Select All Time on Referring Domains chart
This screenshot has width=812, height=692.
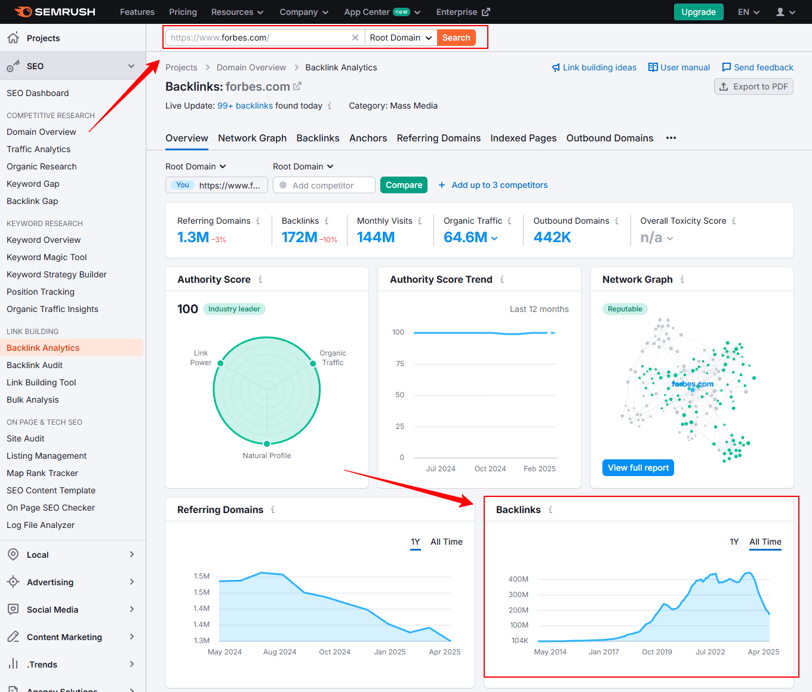pos(446,542)
